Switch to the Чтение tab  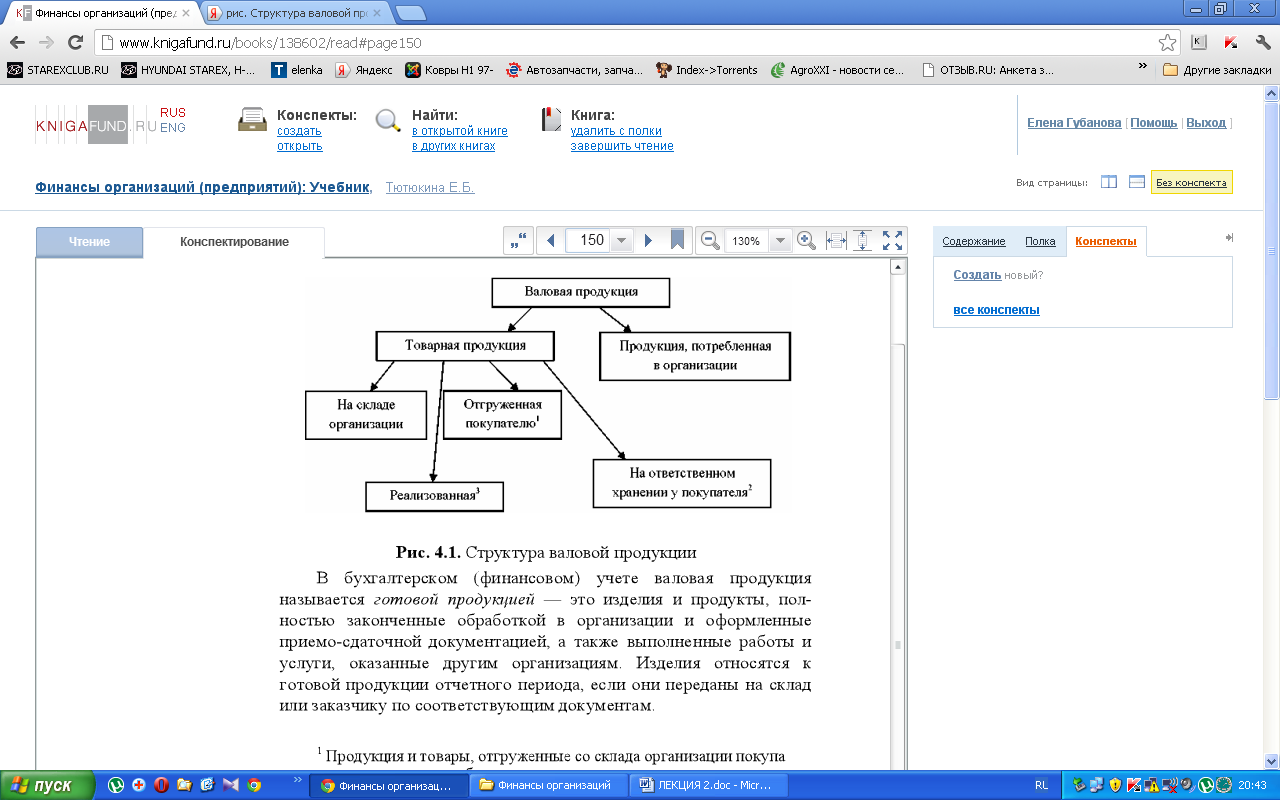click(x=90, y=242)
